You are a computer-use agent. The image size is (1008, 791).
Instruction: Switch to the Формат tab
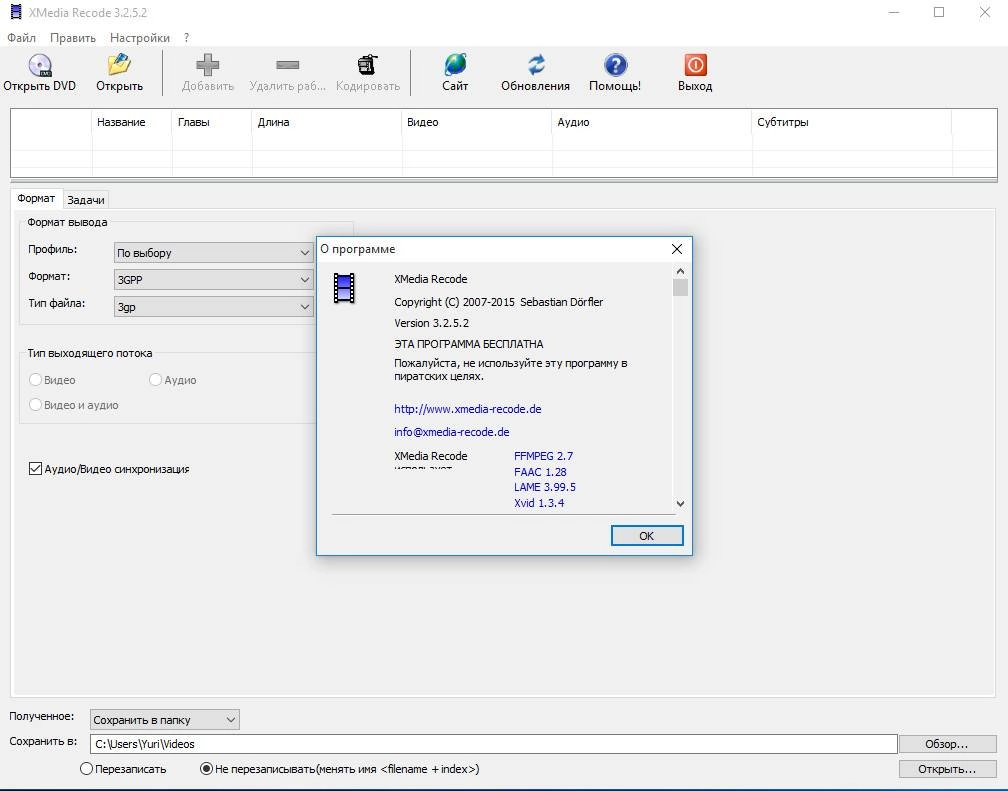tap(36, 198)
